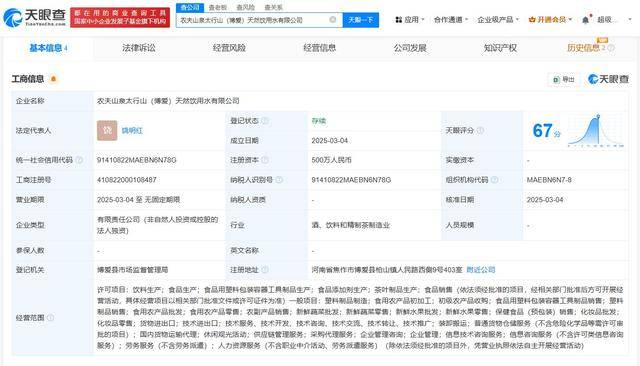Click the 67分 Tianyan score value
The height and width of the screenshot is (366, 640).
click(547, 131)
